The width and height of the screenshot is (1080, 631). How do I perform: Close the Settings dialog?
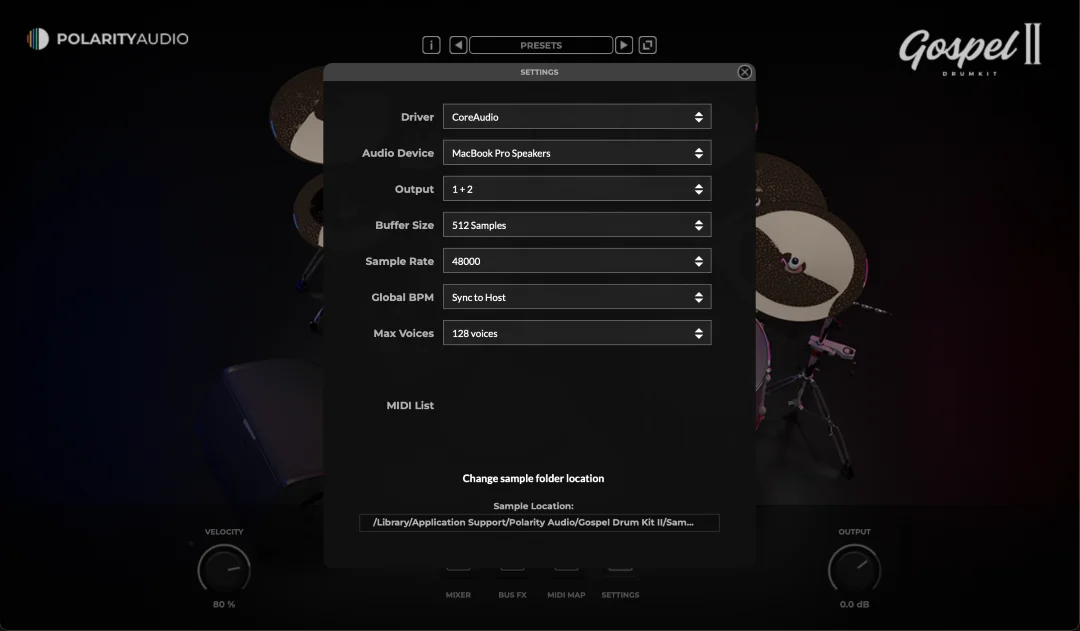coord(744,72)
